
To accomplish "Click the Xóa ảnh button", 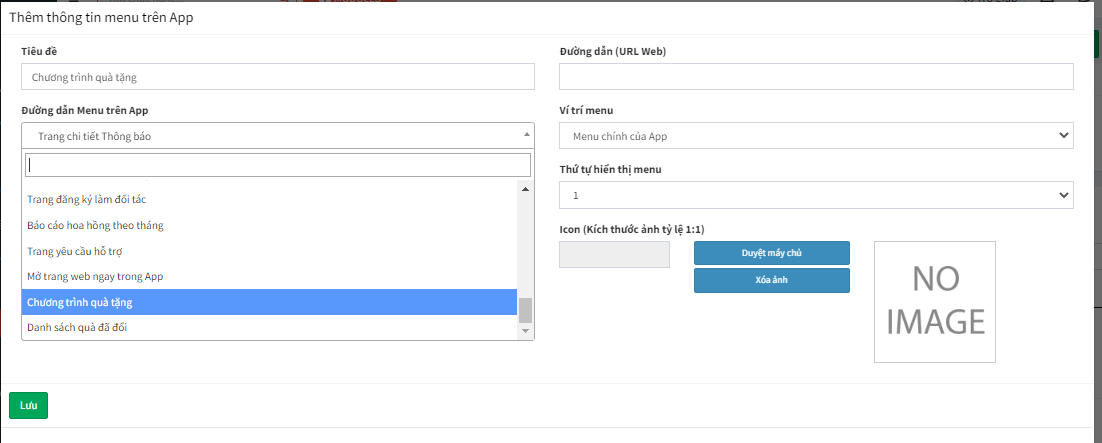I will click(771, 280).
